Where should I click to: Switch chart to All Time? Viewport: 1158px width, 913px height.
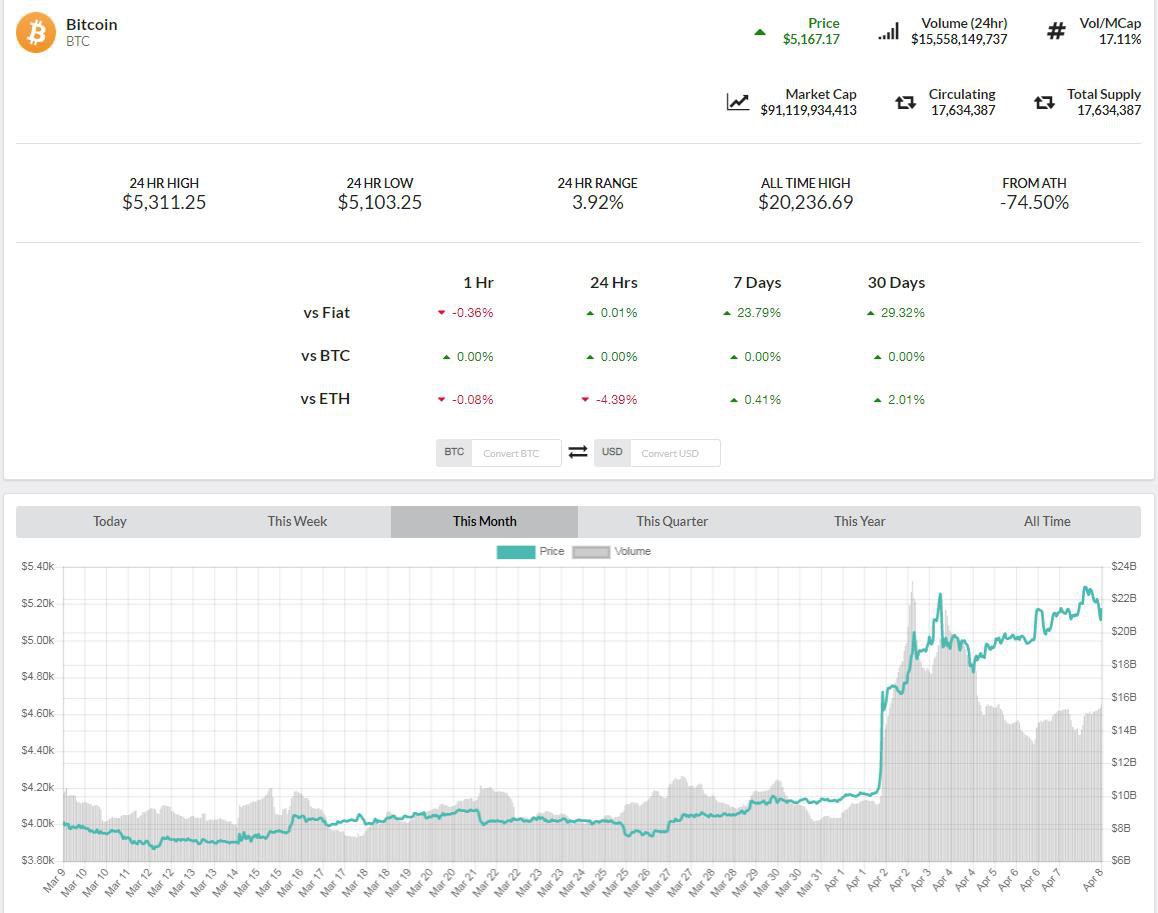pos(1047,522)
